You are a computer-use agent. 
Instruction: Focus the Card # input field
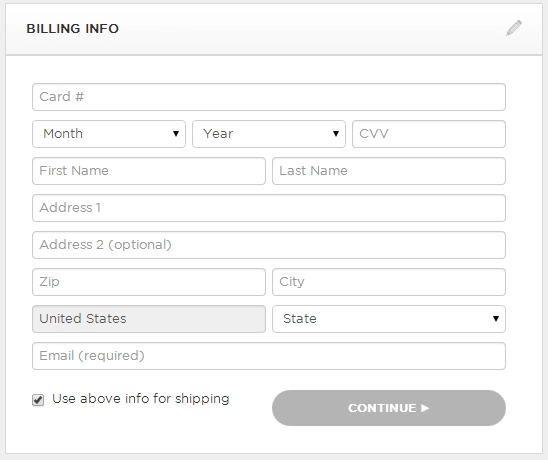[269, 97]
